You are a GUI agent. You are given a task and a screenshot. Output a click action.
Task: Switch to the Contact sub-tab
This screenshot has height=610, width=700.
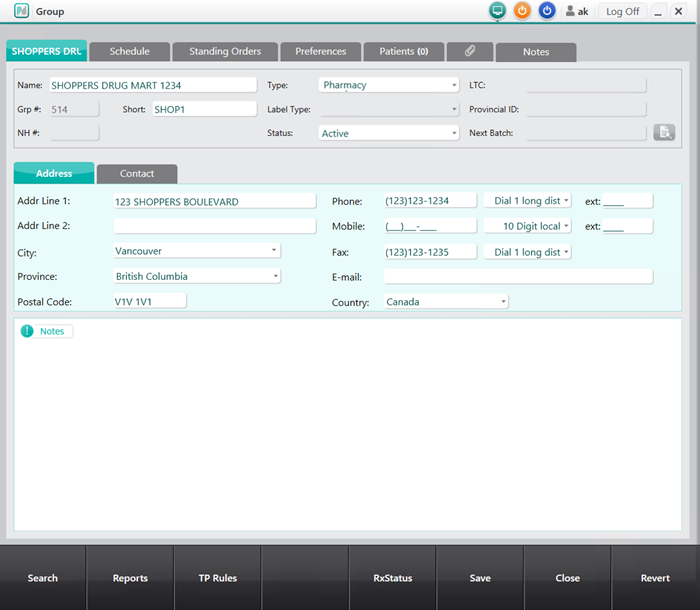pos(137,174)
